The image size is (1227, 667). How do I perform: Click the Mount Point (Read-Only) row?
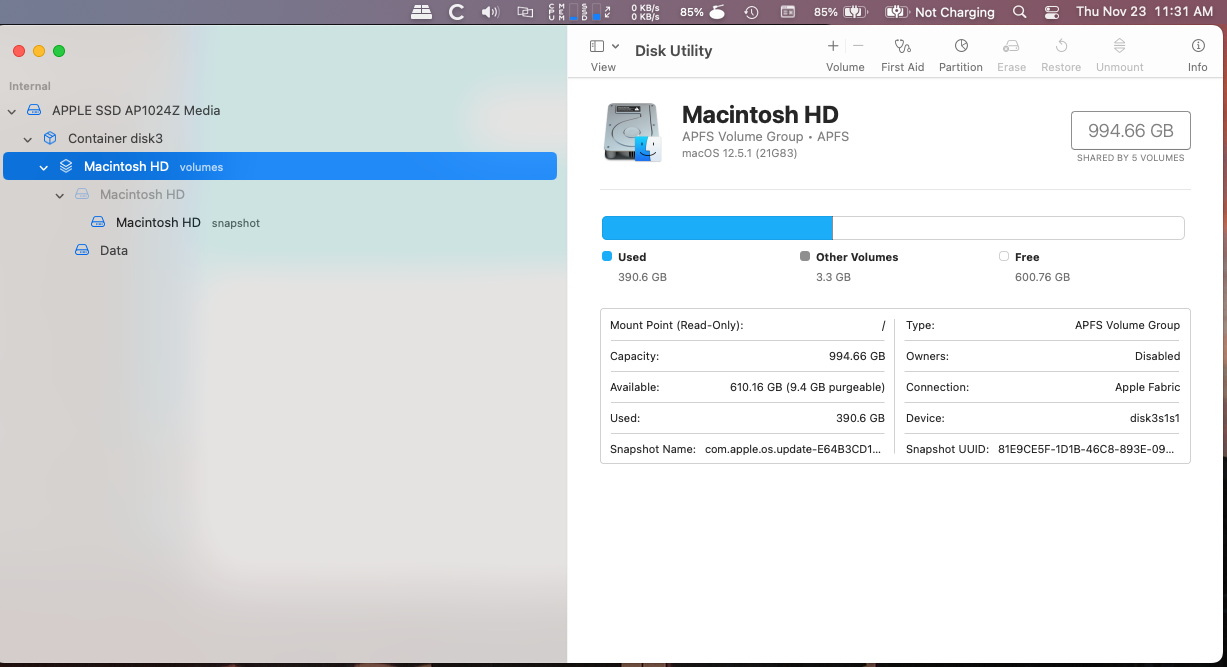click(747, 326)
